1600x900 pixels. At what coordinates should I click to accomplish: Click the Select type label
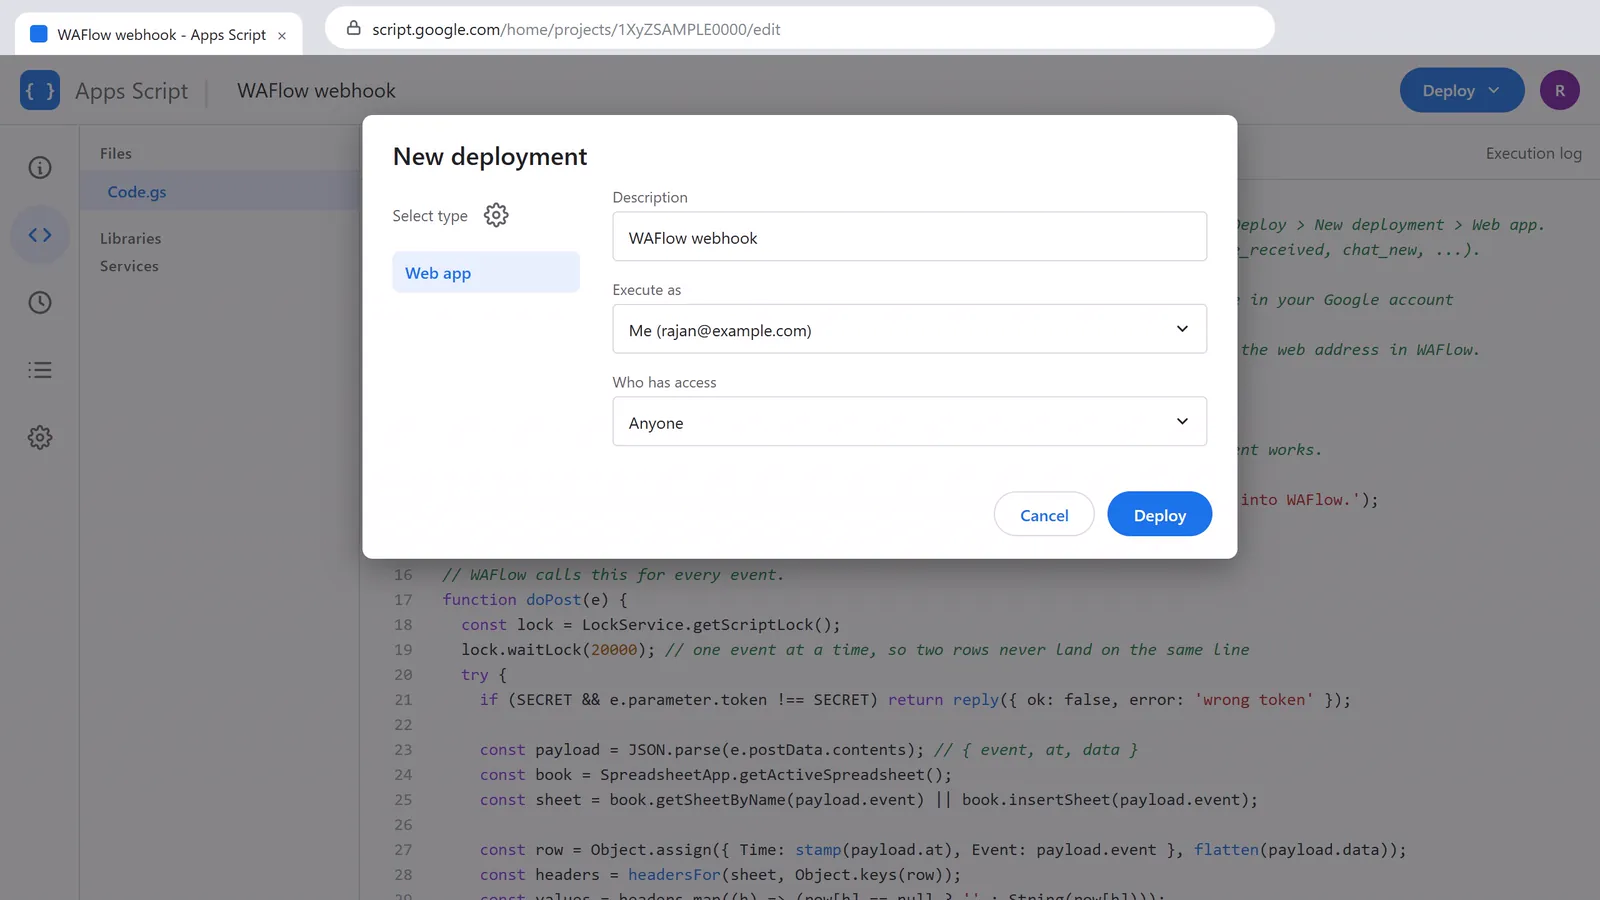(x=430, y=216)
